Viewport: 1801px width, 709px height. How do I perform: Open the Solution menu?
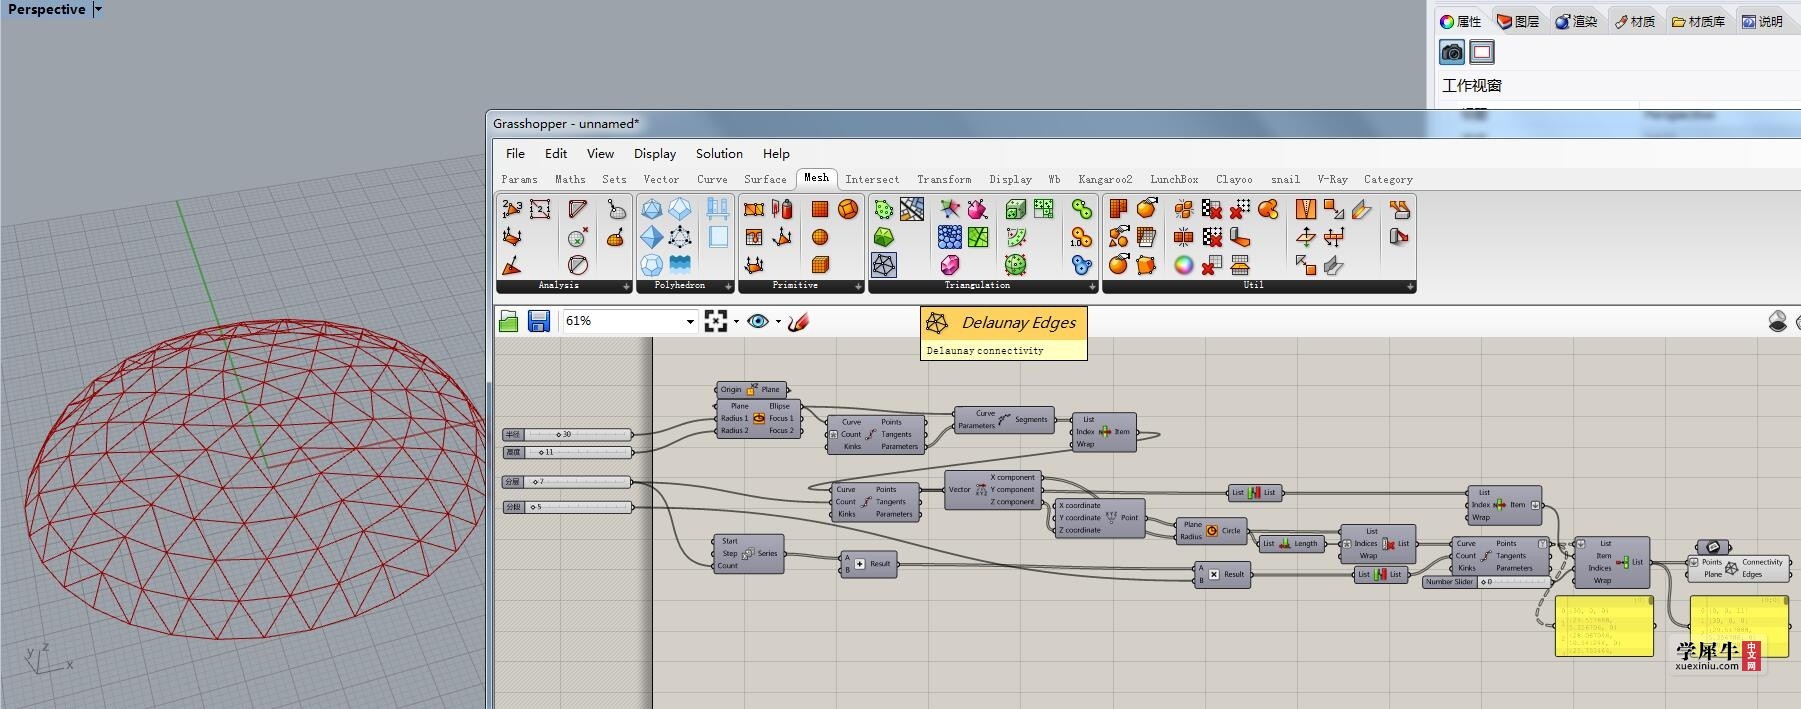coord(719,153)
